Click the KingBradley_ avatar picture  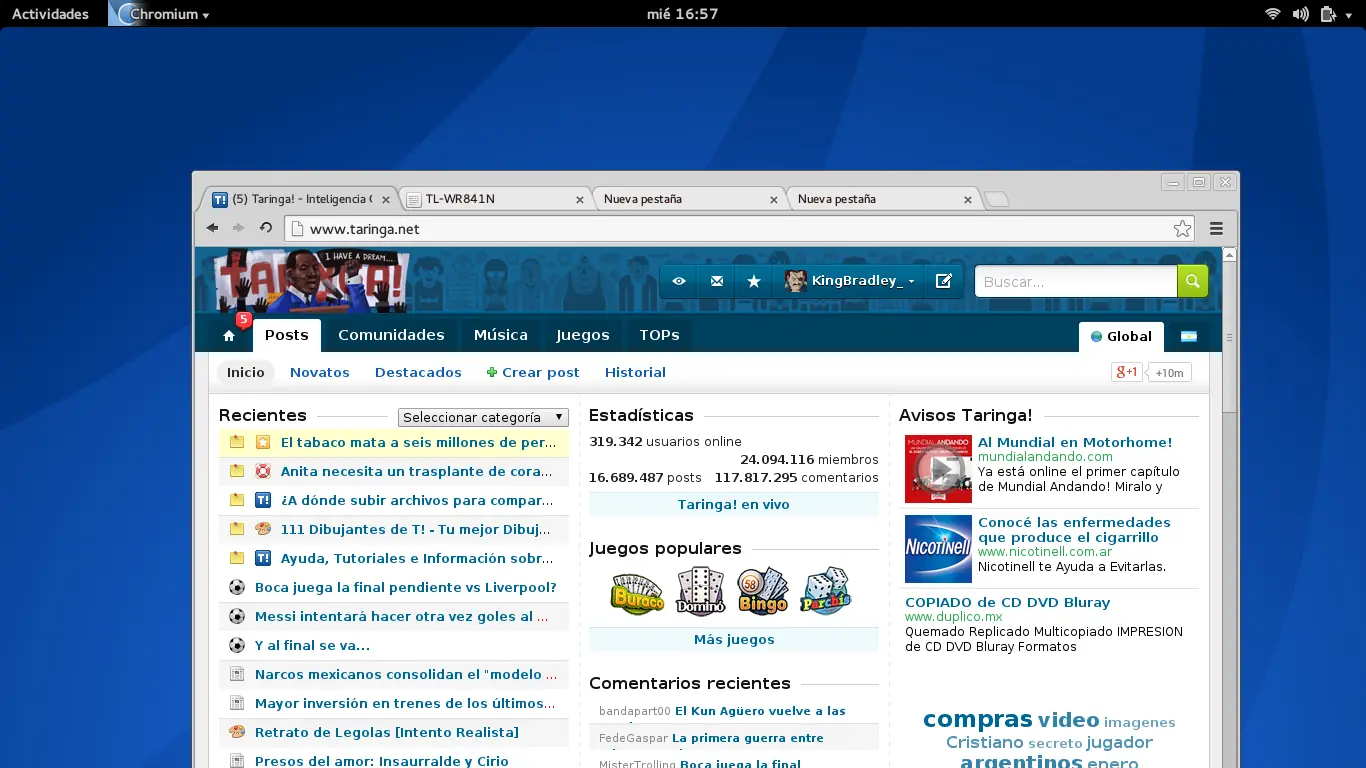coord(795,281)
